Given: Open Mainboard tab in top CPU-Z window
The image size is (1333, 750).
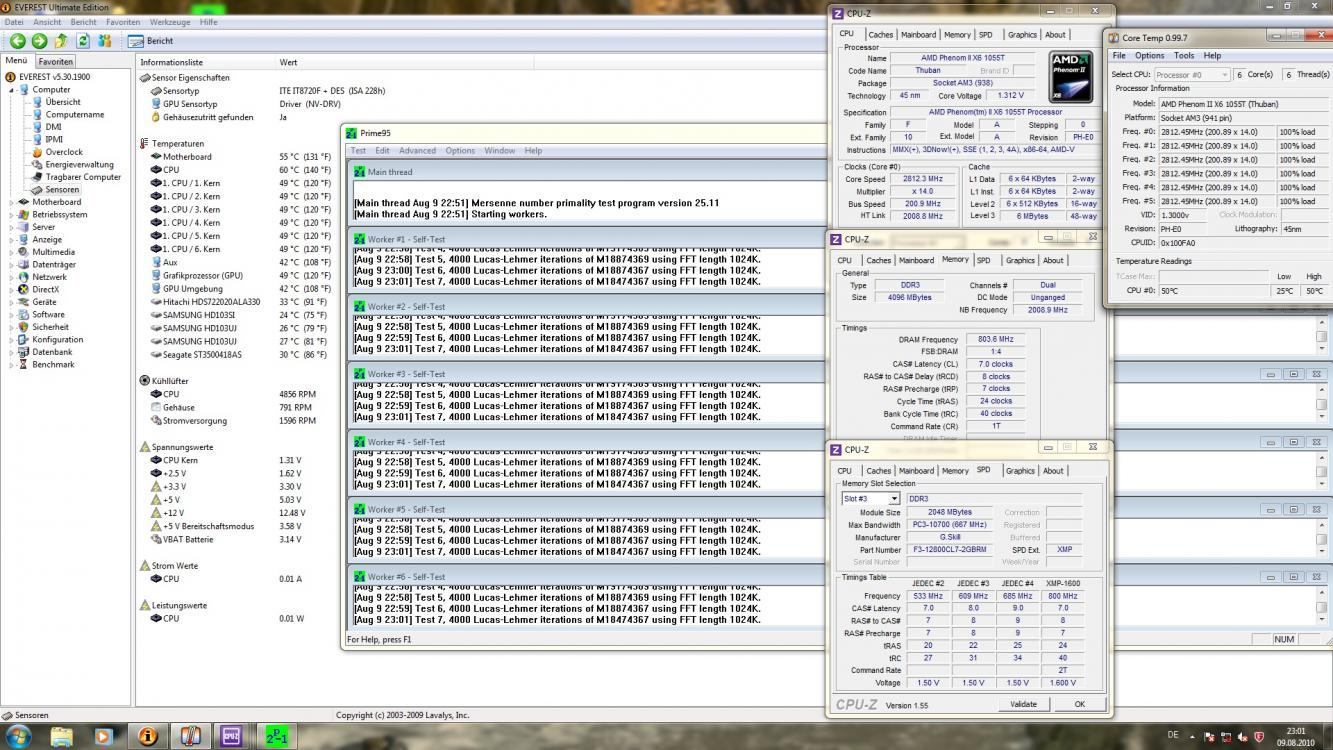Looking at the screenshot, I should click(918, 34).
